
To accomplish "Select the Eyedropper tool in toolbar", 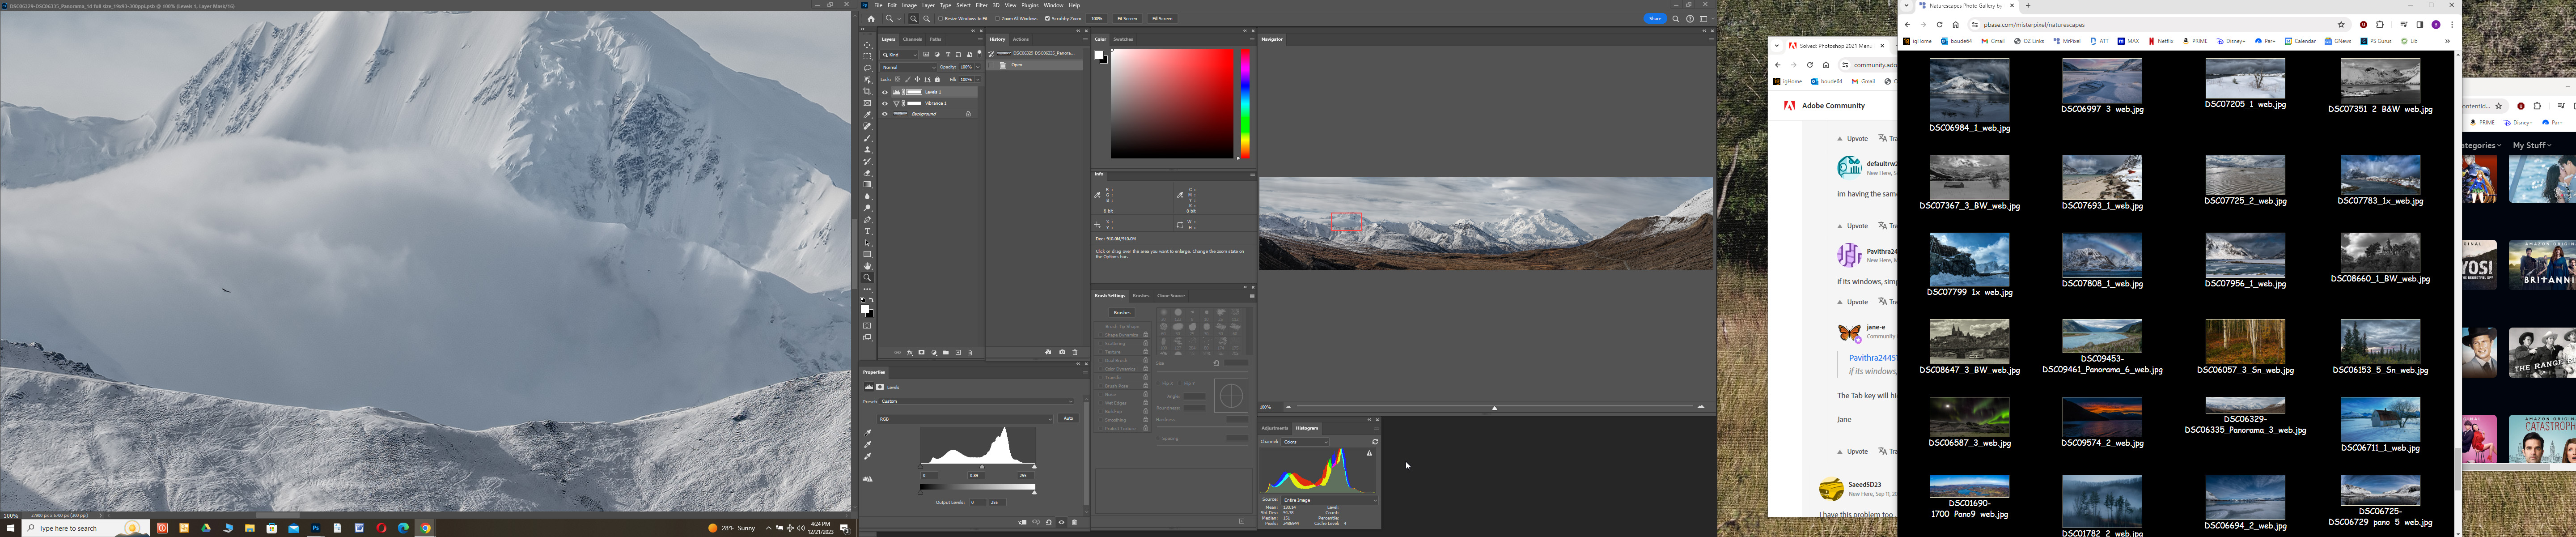I will [x=868, y=115].
